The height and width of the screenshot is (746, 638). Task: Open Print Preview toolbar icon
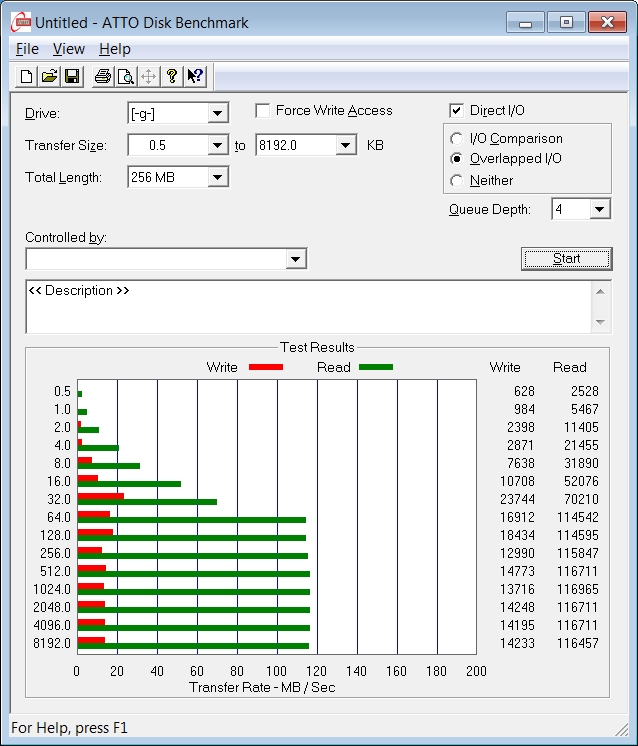pos(126,77)
